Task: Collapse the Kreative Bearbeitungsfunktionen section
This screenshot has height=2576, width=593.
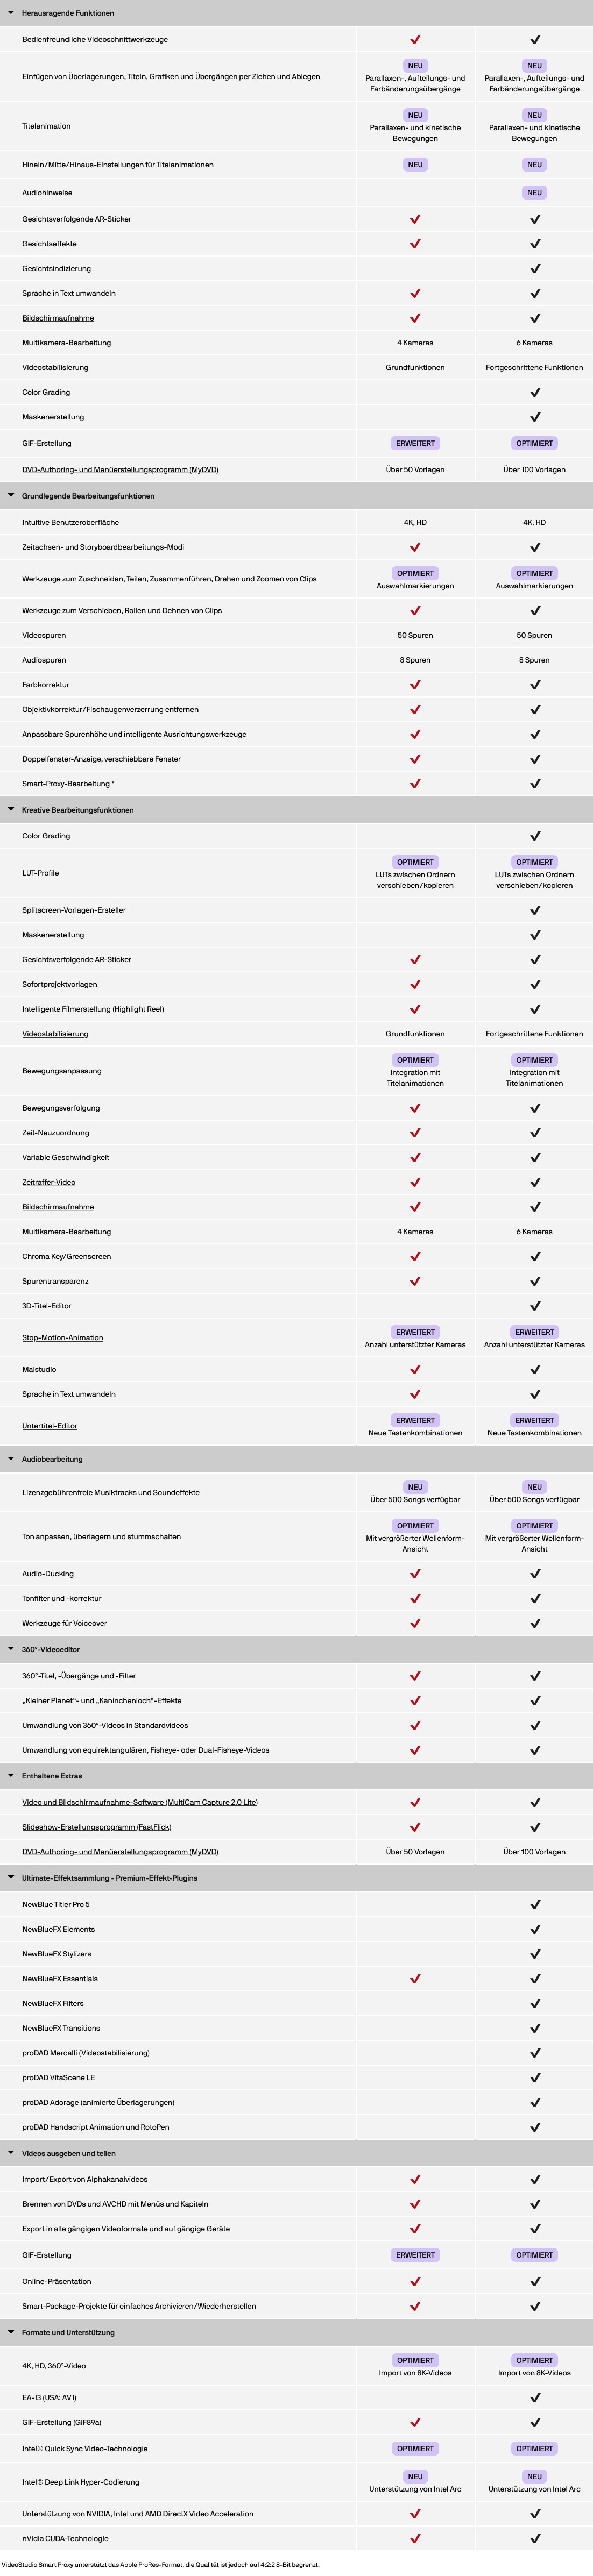Action: coord(11,810)
